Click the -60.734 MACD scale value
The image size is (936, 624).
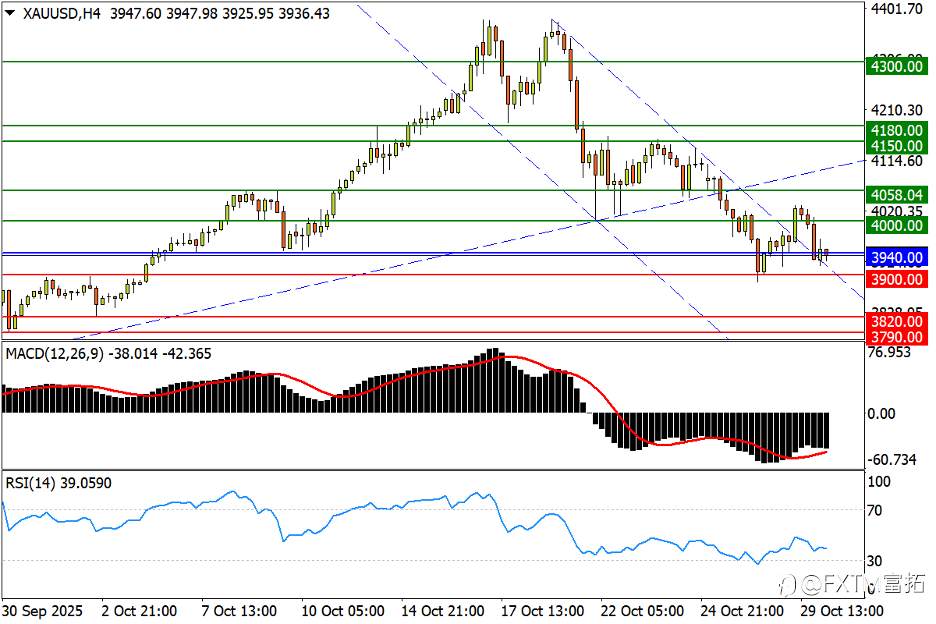pyautogui.click(x=892, y=459)
